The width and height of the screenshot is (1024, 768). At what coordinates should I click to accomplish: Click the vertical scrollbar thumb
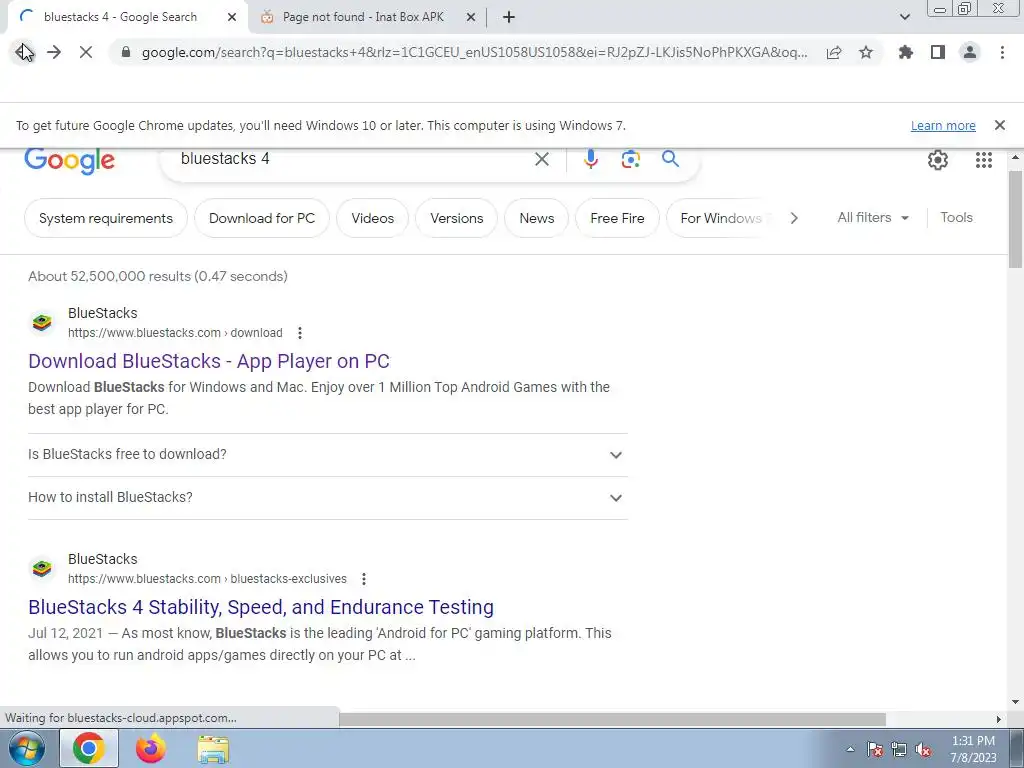point(1015,219)
